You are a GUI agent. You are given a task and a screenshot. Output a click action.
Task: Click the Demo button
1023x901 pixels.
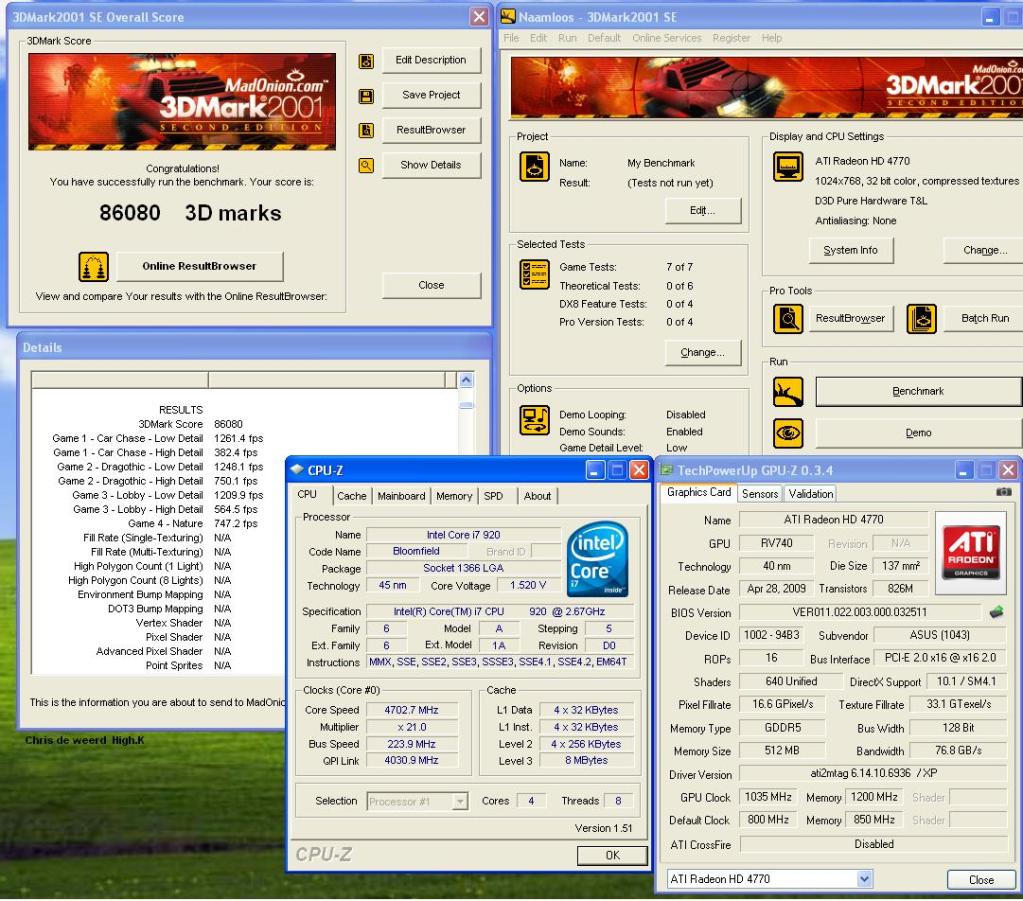918,433
